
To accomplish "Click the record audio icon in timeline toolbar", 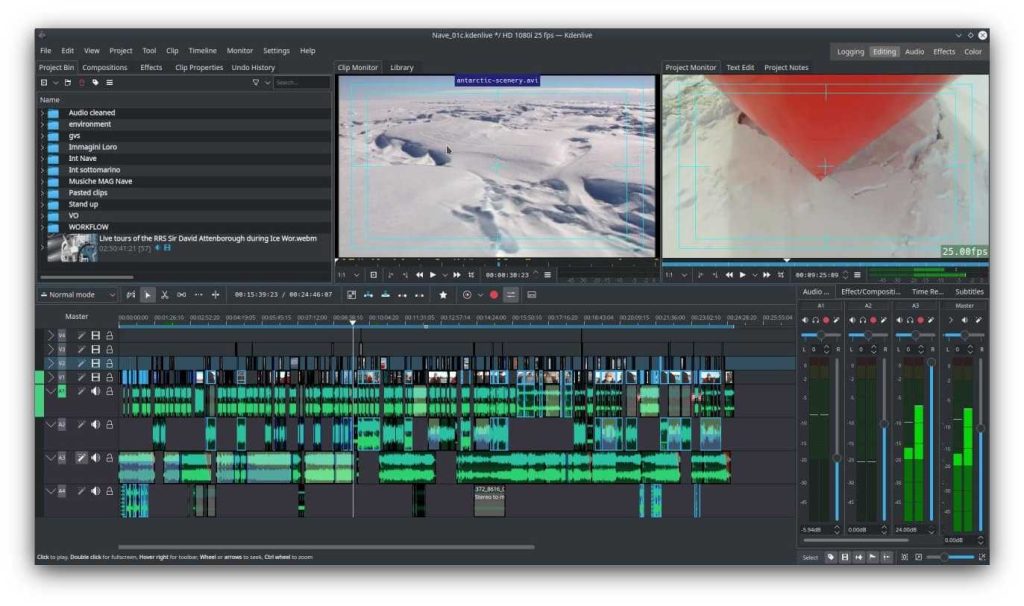I will 494,294.
